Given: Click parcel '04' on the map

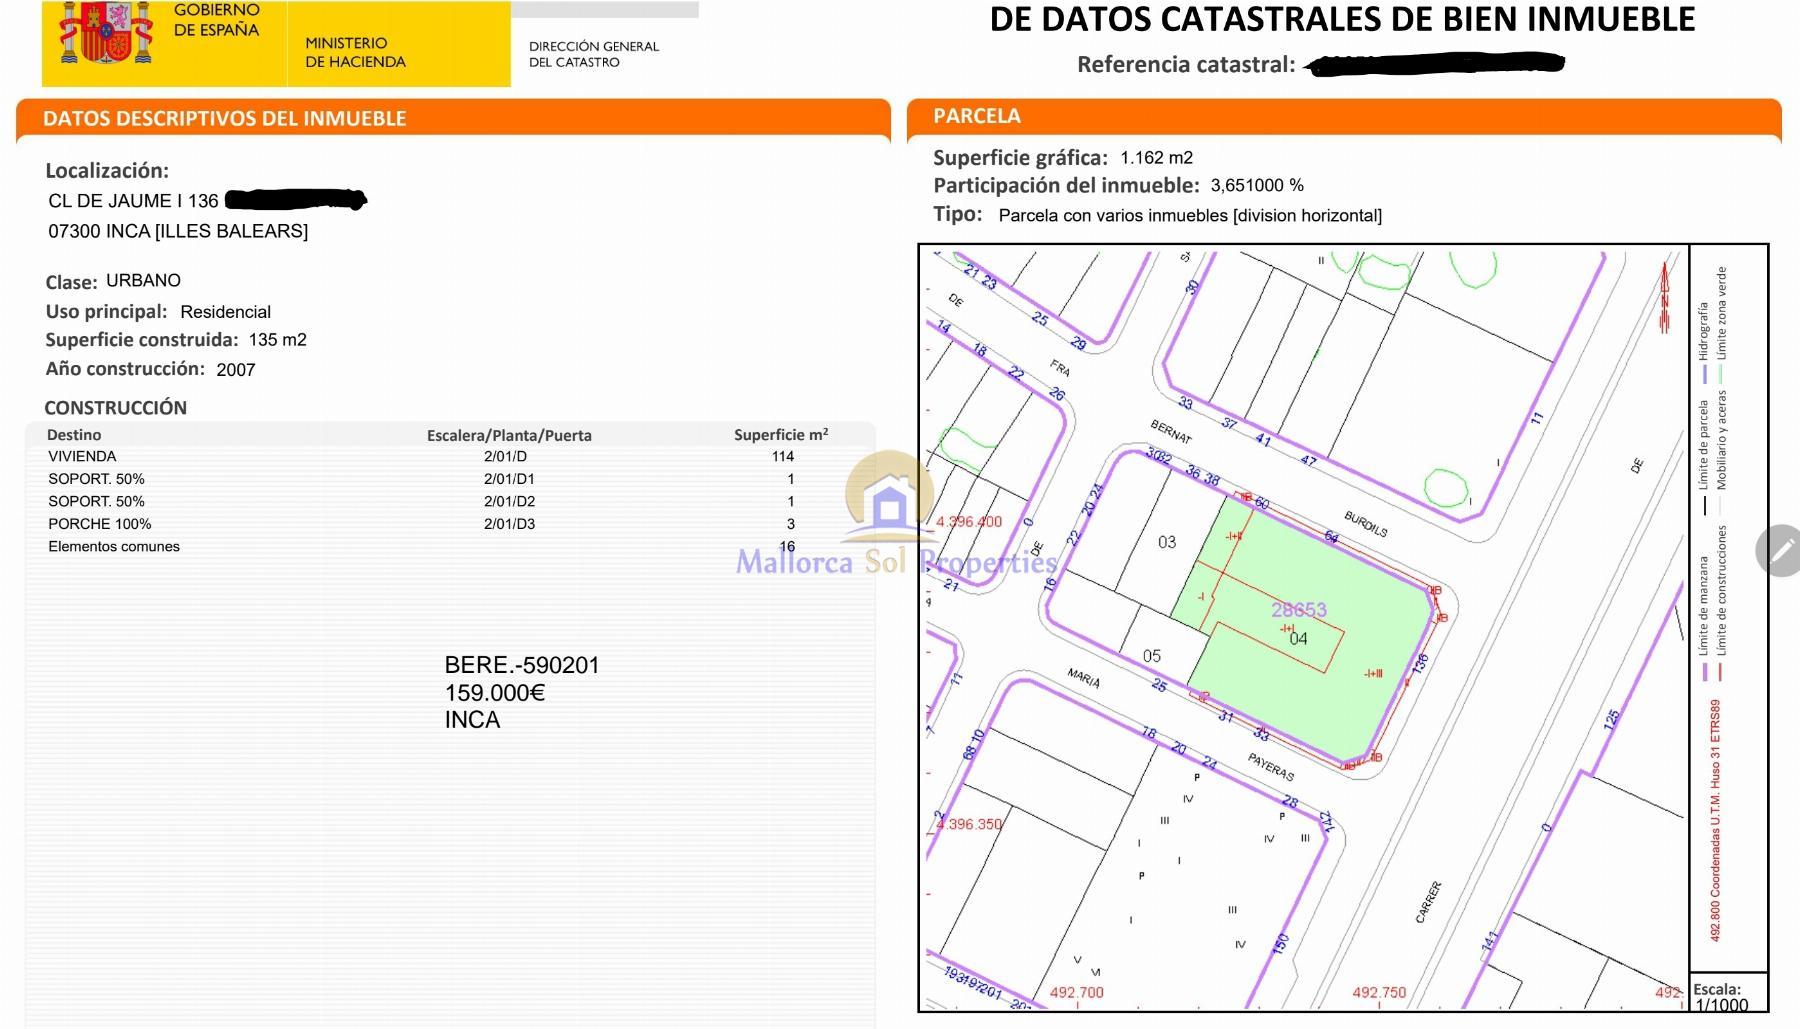Looking at the screenshot, I should click(1298, 639).
